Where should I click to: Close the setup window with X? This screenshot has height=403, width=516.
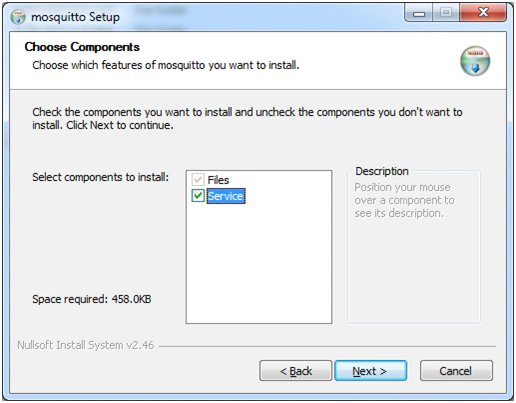[483, 13]
